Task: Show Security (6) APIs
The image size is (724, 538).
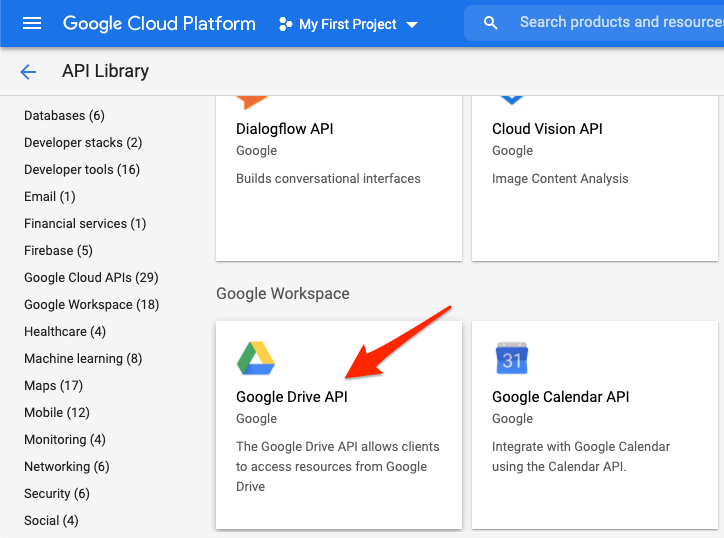Action: click(57, 494)
